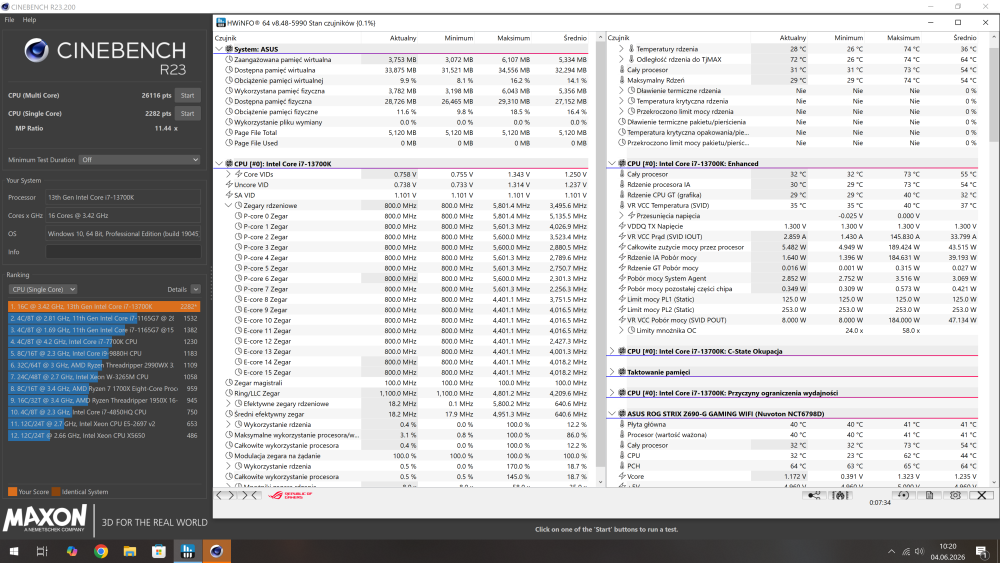Collapse the Zegary rdzeniowe tree node

point(228,205)
